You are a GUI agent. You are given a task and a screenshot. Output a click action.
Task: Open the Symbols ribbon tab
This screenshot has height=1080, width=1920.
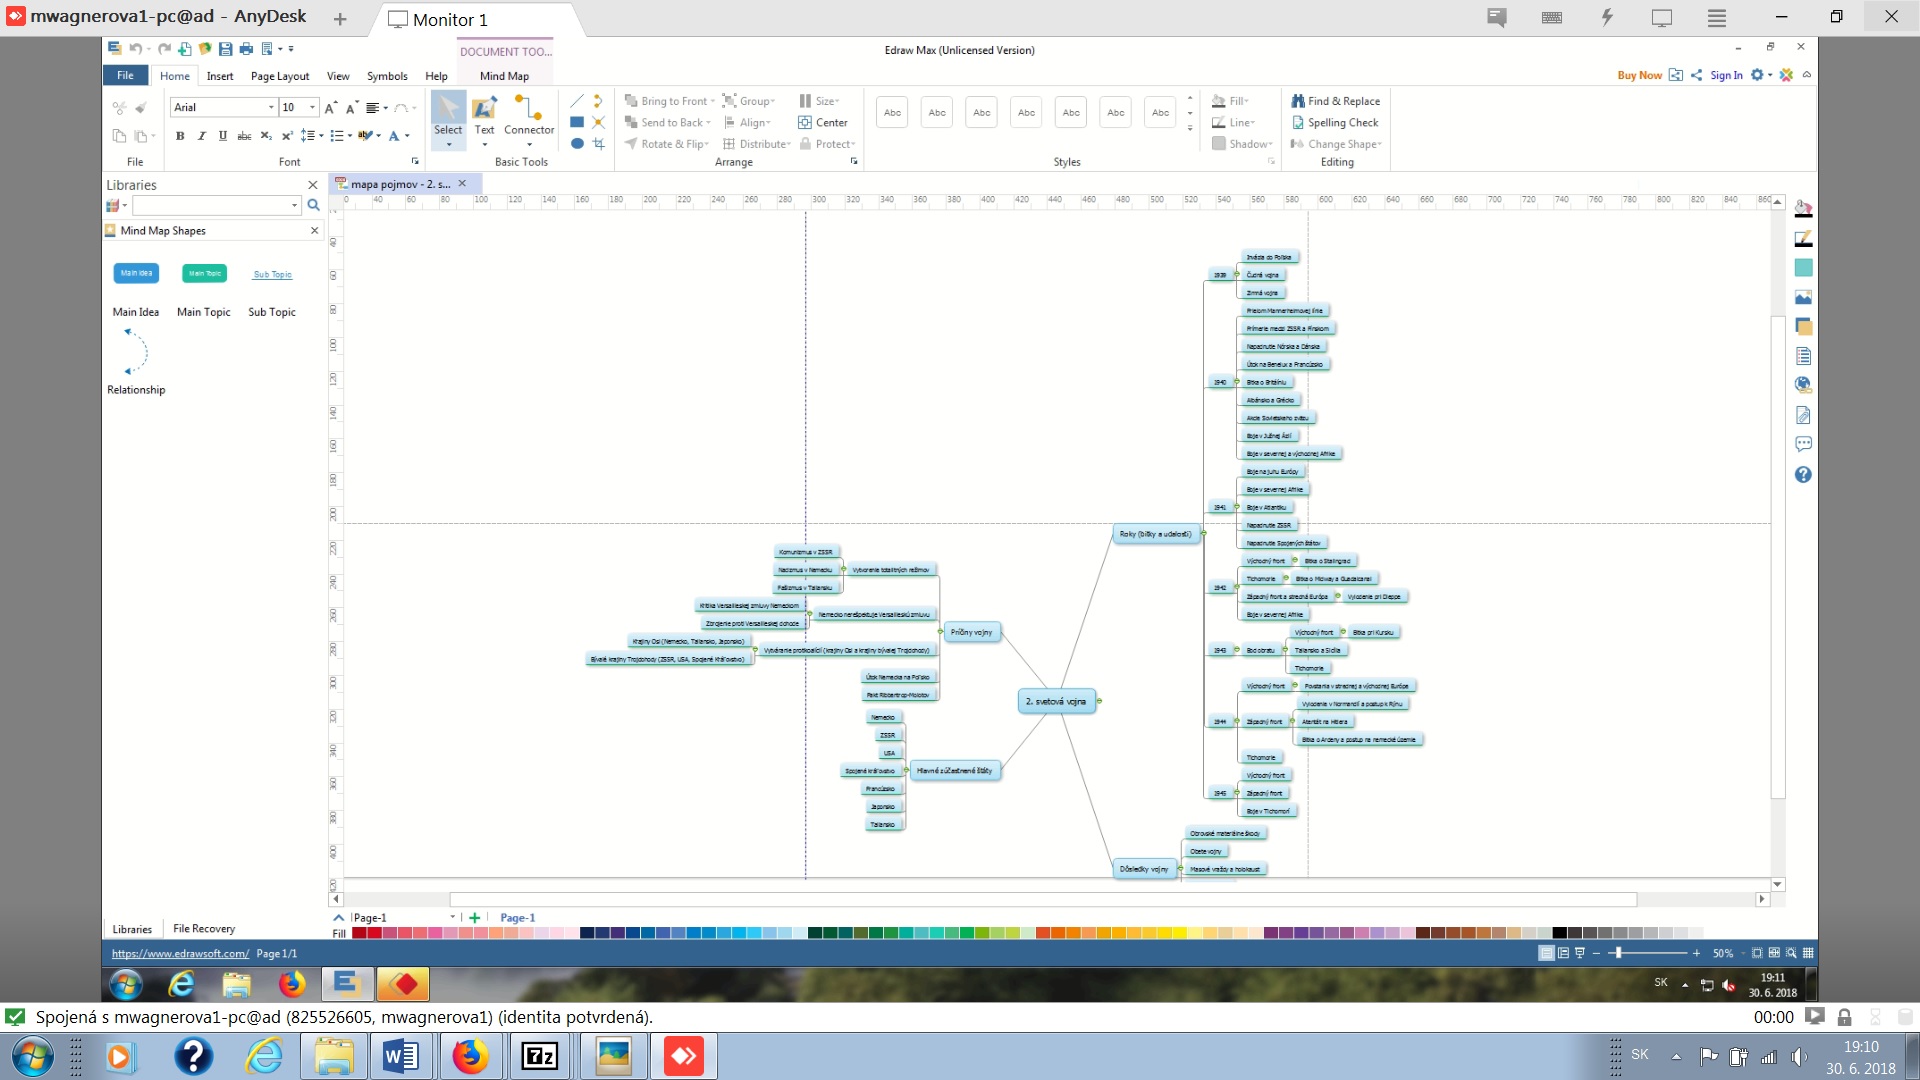[387, 76]
